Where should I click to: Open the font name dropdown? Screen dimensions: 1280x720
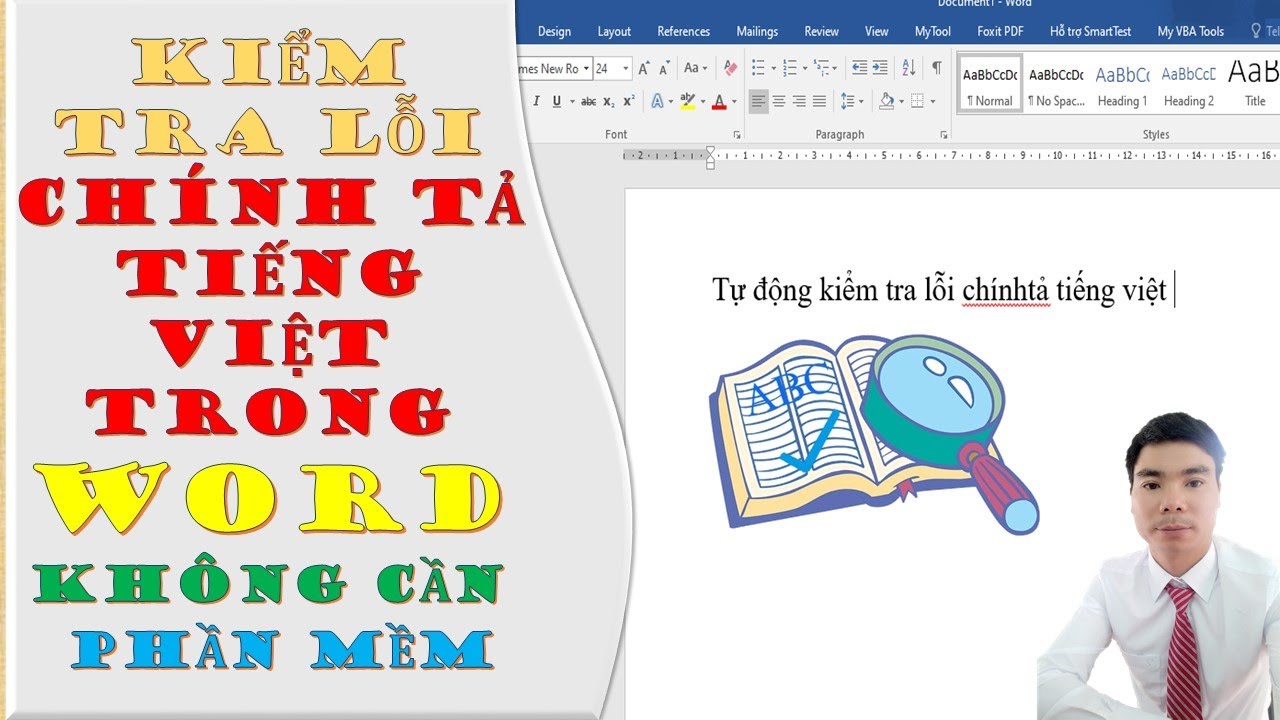[x=587, y=68]
